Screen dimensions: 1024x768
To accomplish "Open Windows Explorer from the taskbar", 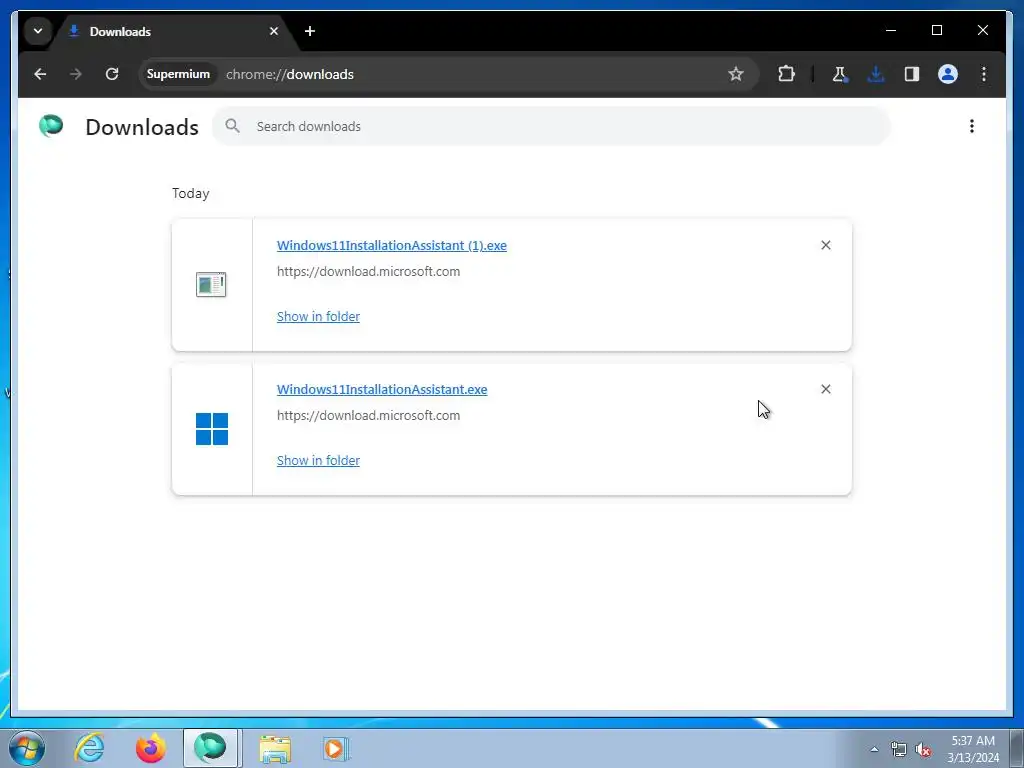I will tap(275, 748).
